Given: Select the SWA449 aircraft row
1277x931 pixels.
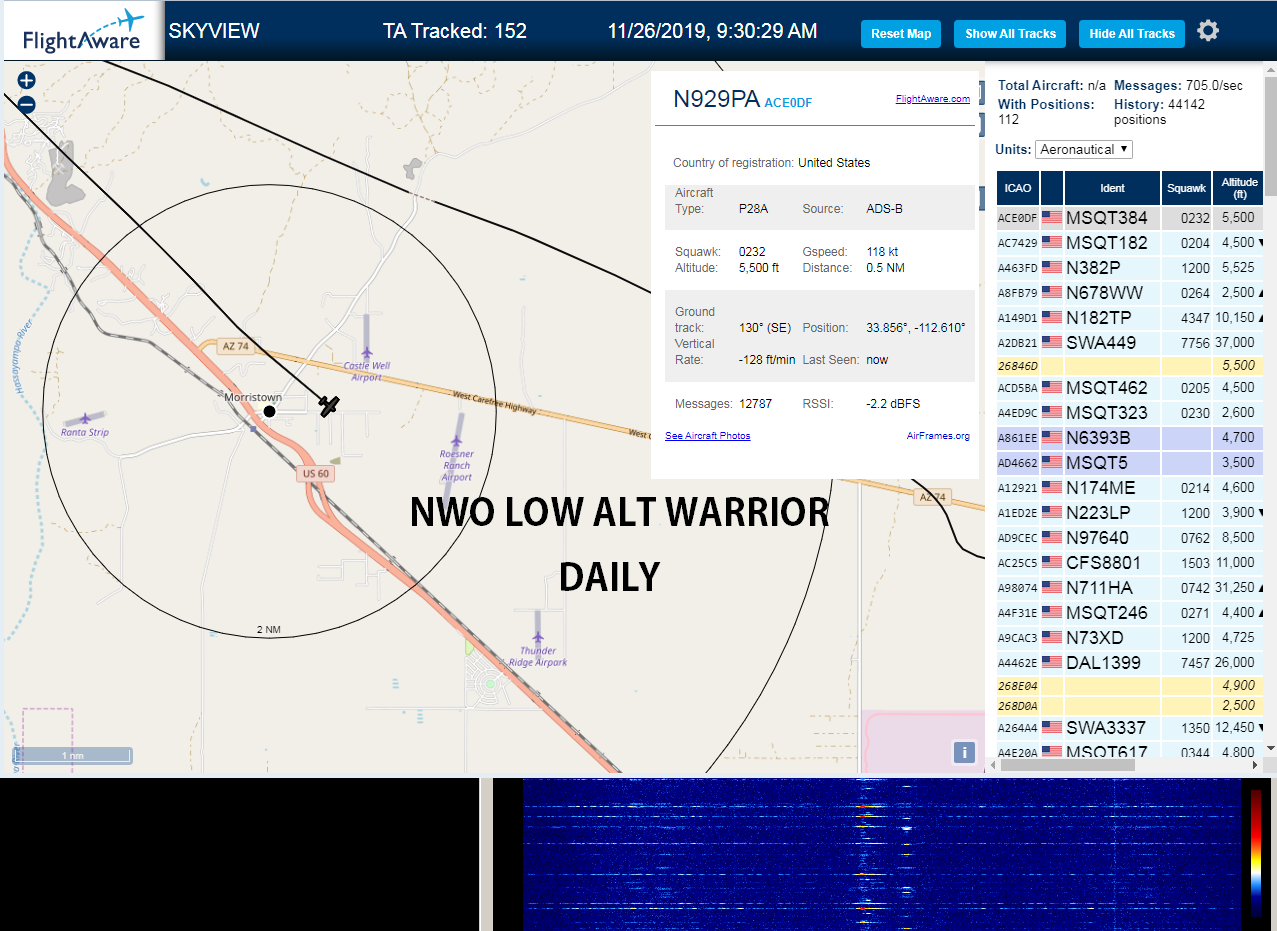Looking at the screenshot, I should point(1130,342).
